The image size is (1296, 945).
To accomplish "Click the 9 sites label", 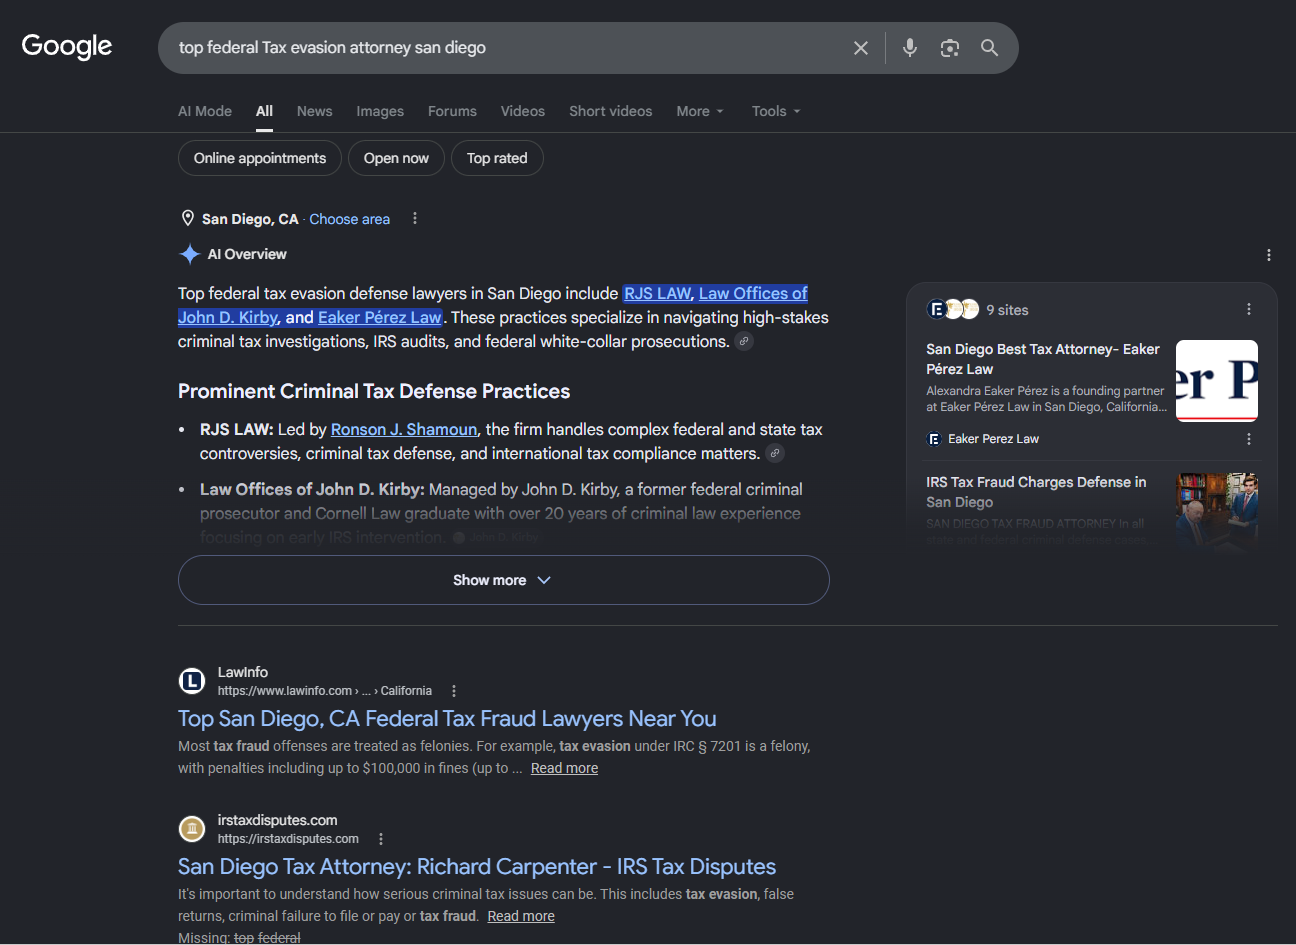I will 1007,310.
